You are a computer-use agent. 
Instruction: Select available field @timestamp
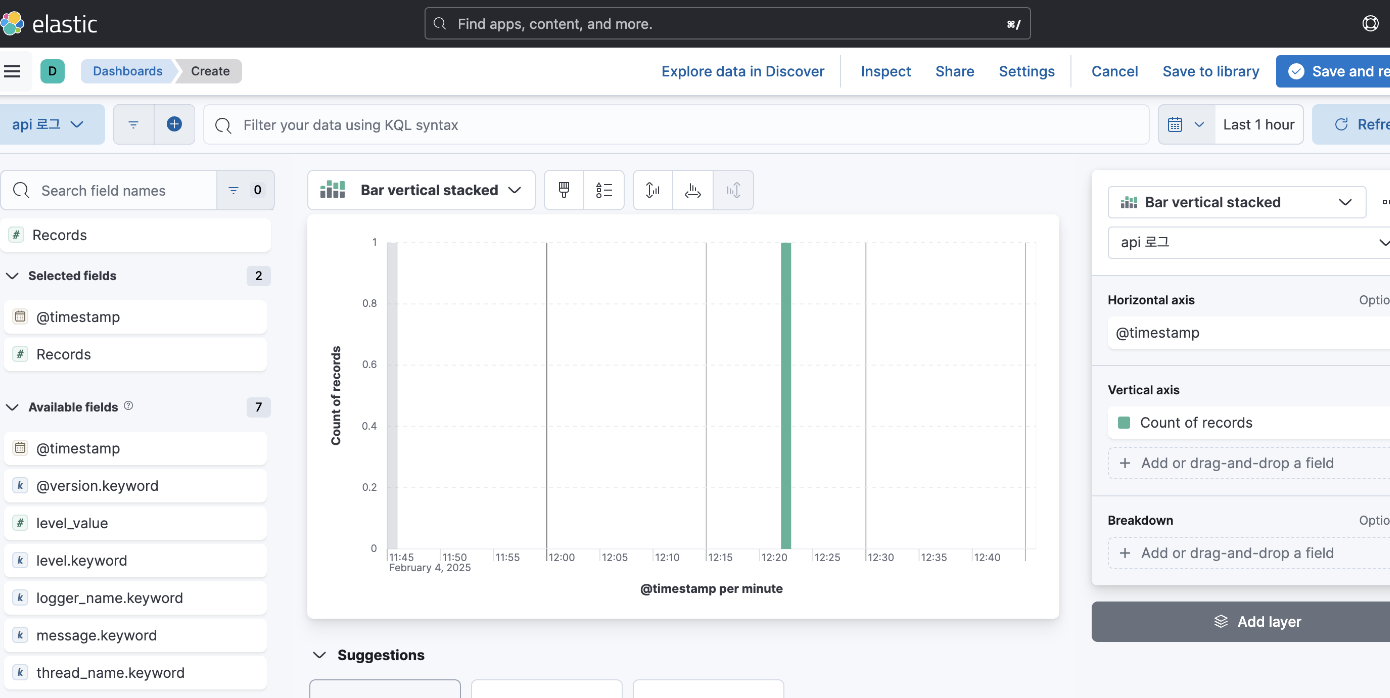pos(136,449)
